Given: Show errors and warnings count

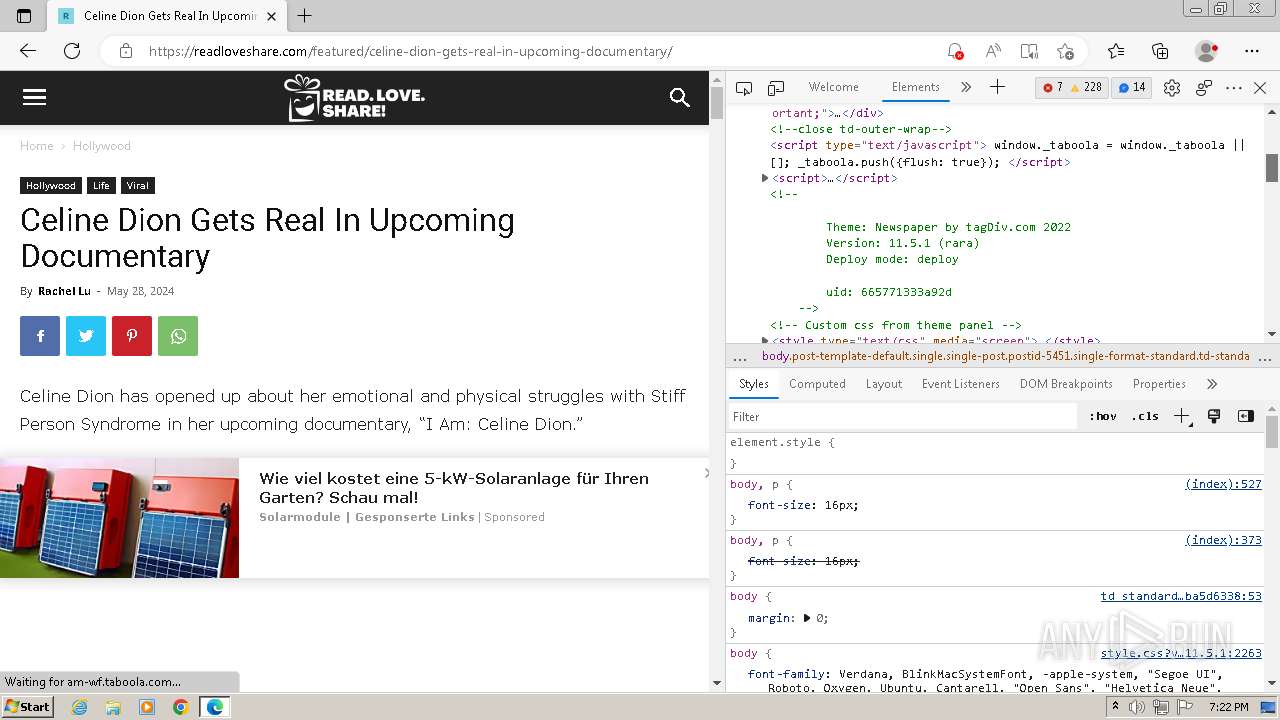Looking at the screenshot, I should point(1072,88).
